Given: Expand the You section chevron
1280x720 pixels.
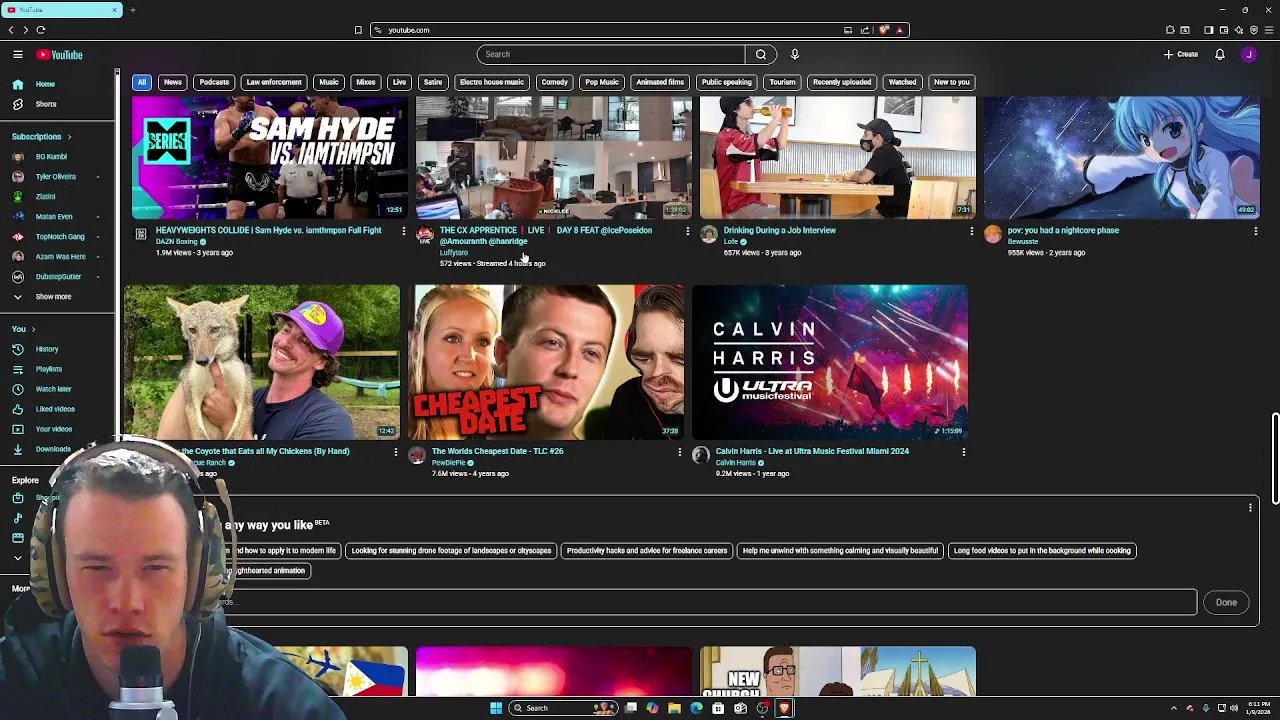Looking at the screenshot, I should click(x=33, y=329).
